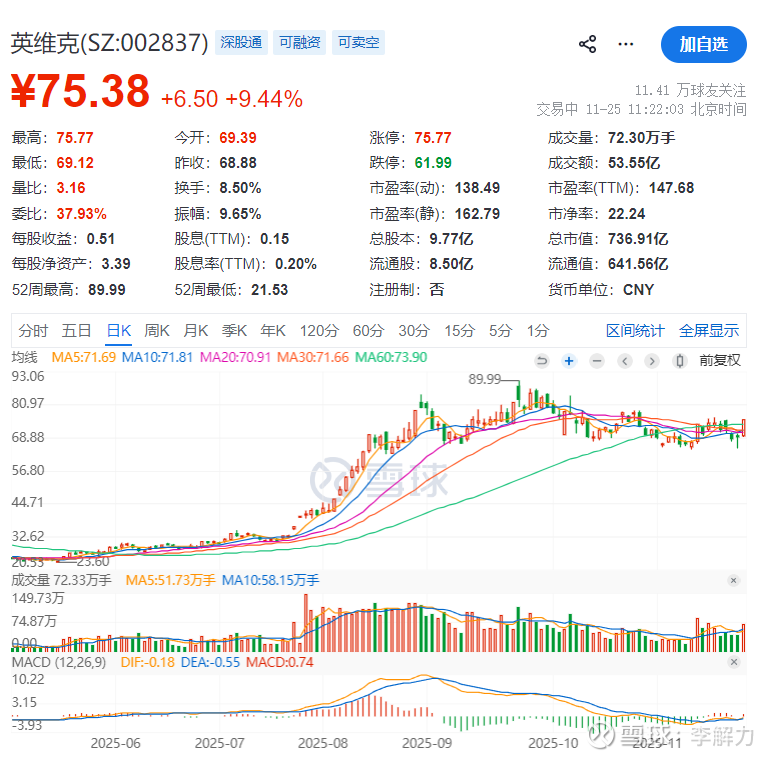
Task: Click the chart reset undo arrow icon
Action: point(542,361)
